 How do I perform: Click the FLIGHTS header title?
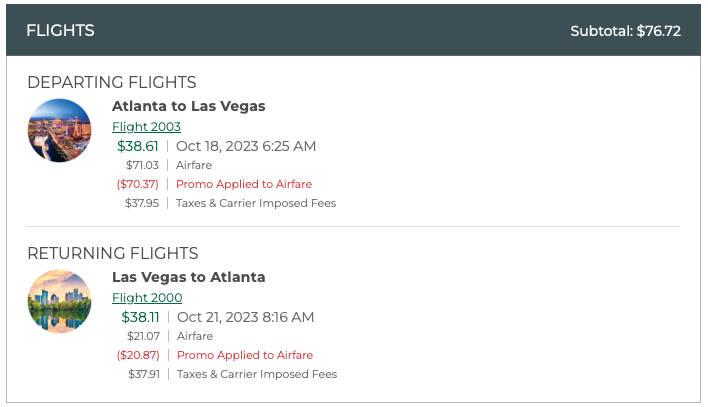60,31
